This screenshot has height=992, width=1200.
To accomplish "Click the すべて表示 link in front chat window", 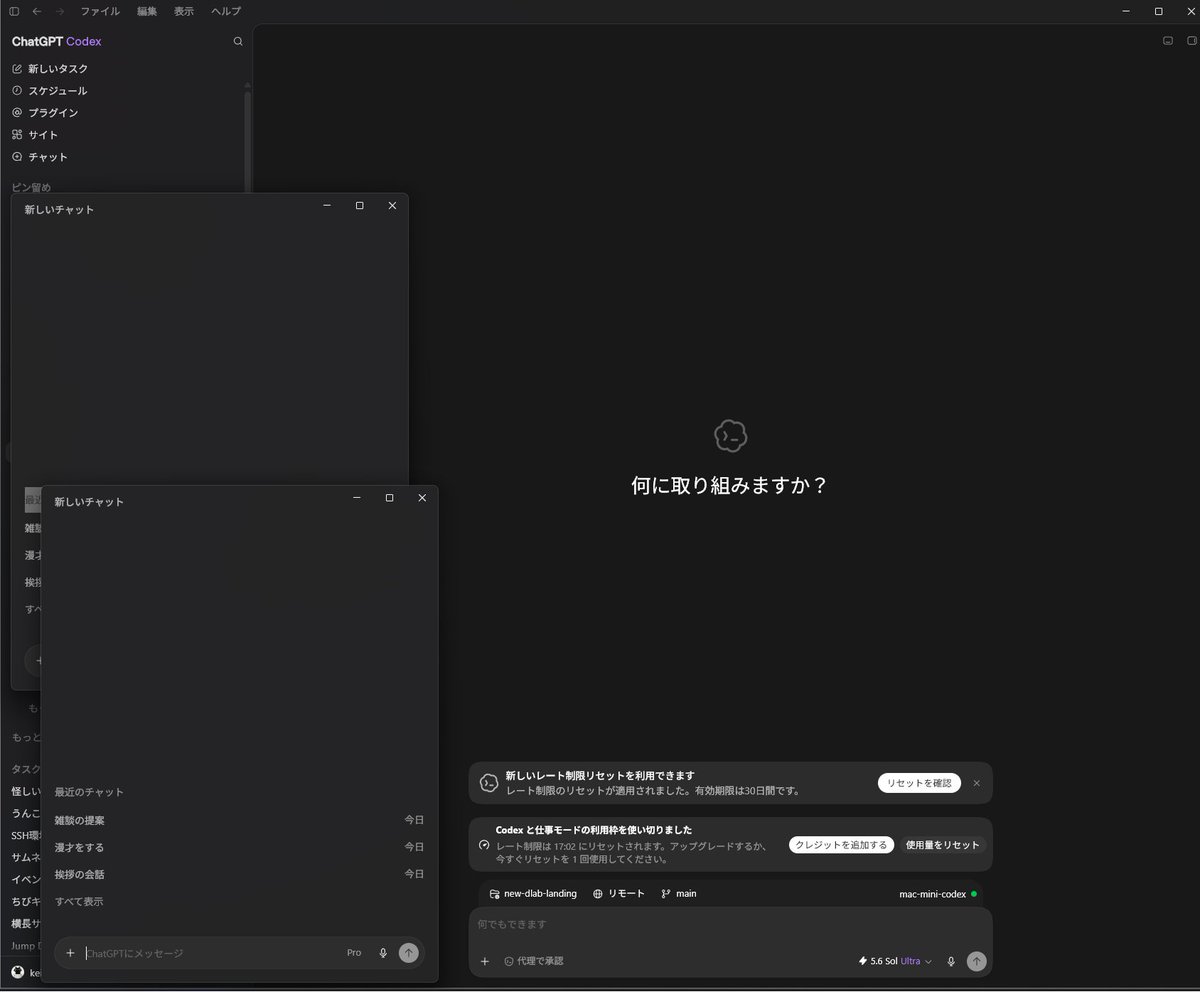I will coord(79,902).
